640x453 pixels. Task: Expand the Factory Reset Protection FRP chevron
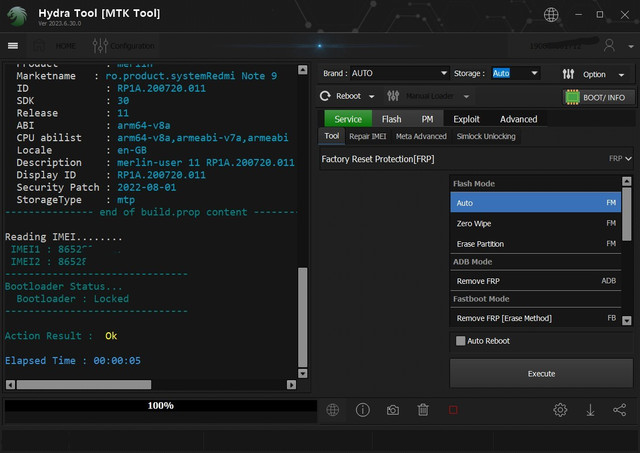pos(628,159)
